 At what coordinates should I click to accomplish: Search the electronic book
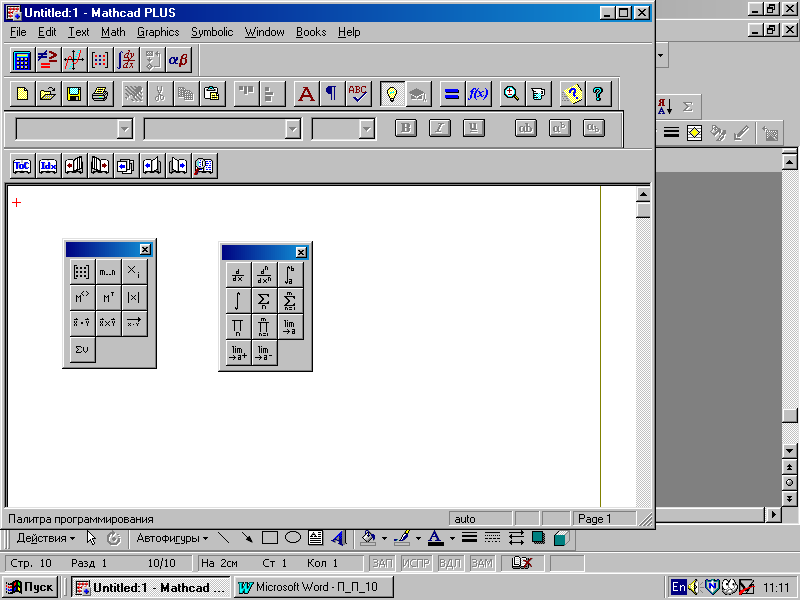204,166
